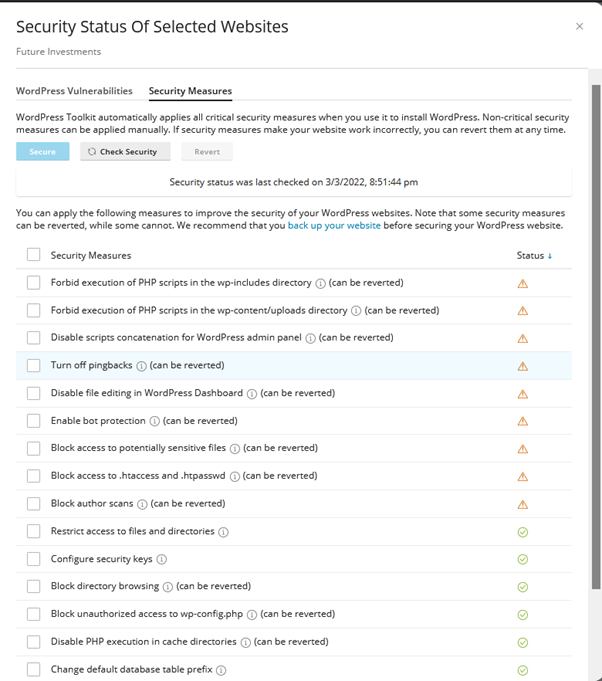The height and width of the screenshot is (681, 602).
Task: Tick Disable file editing in WordPress Dashboard
Action: point(34,393)
